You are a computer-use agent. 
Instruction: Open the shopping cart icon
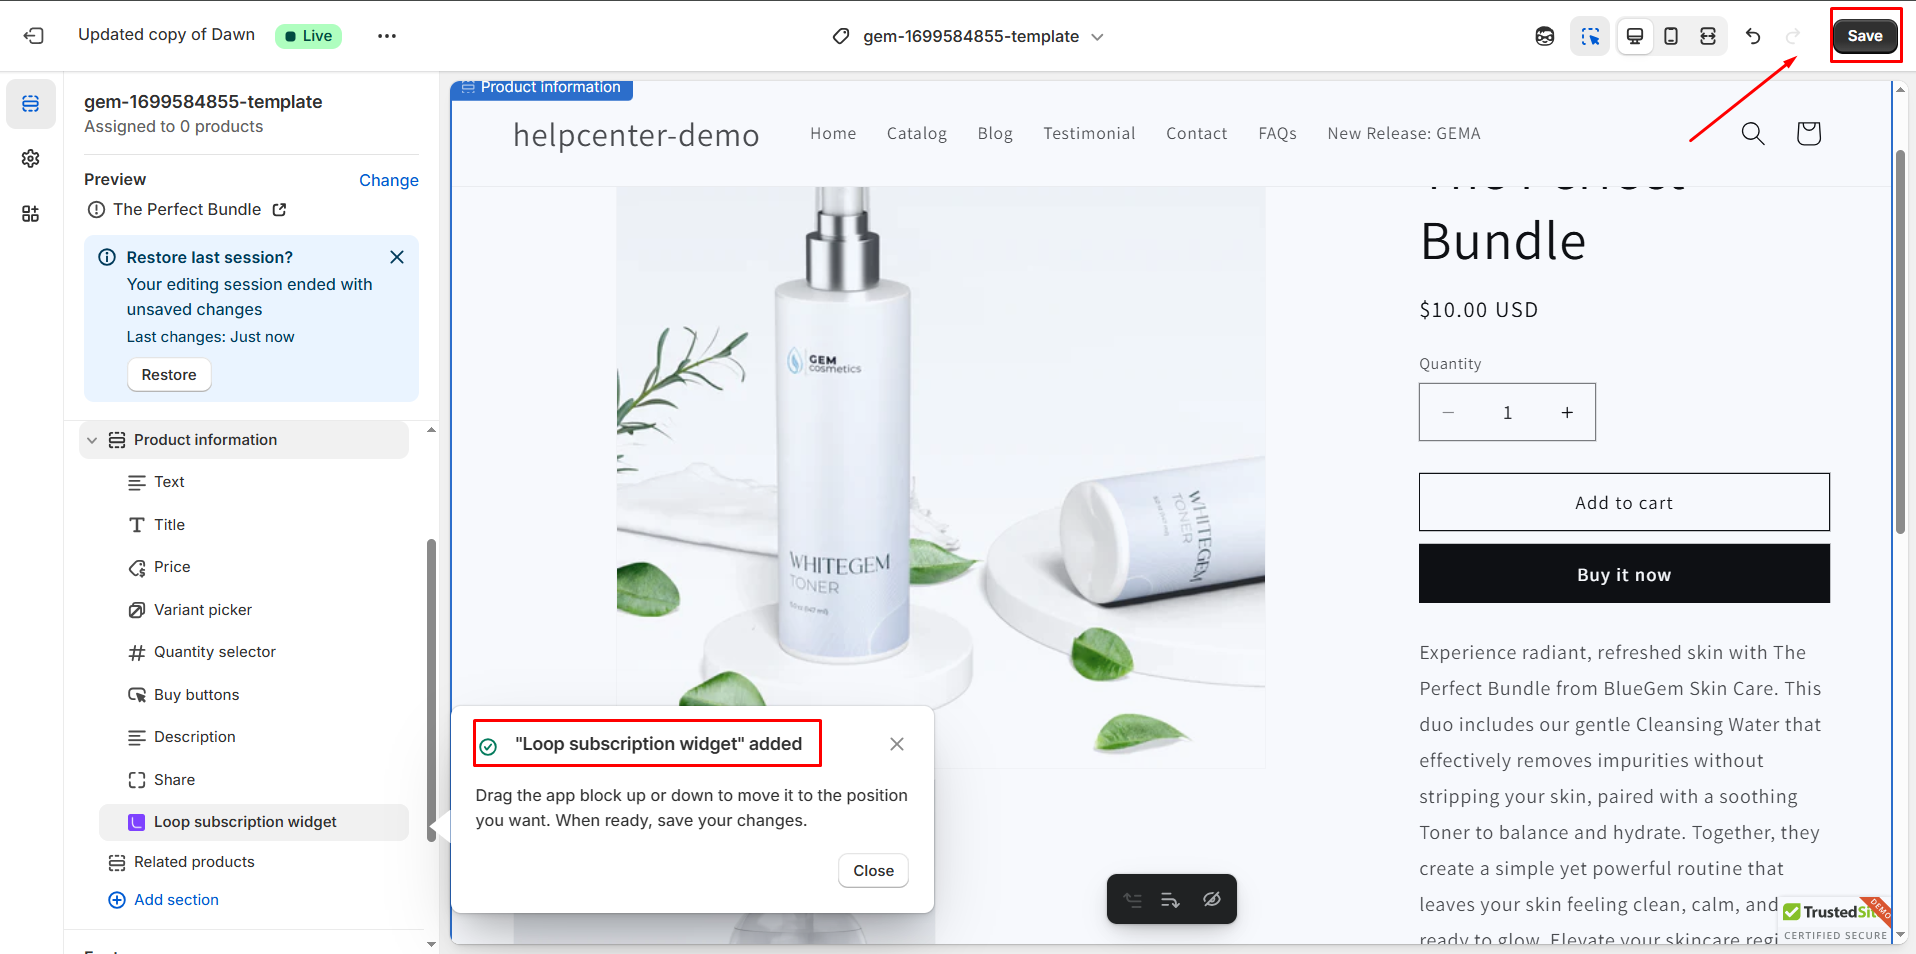(1808, 134)
